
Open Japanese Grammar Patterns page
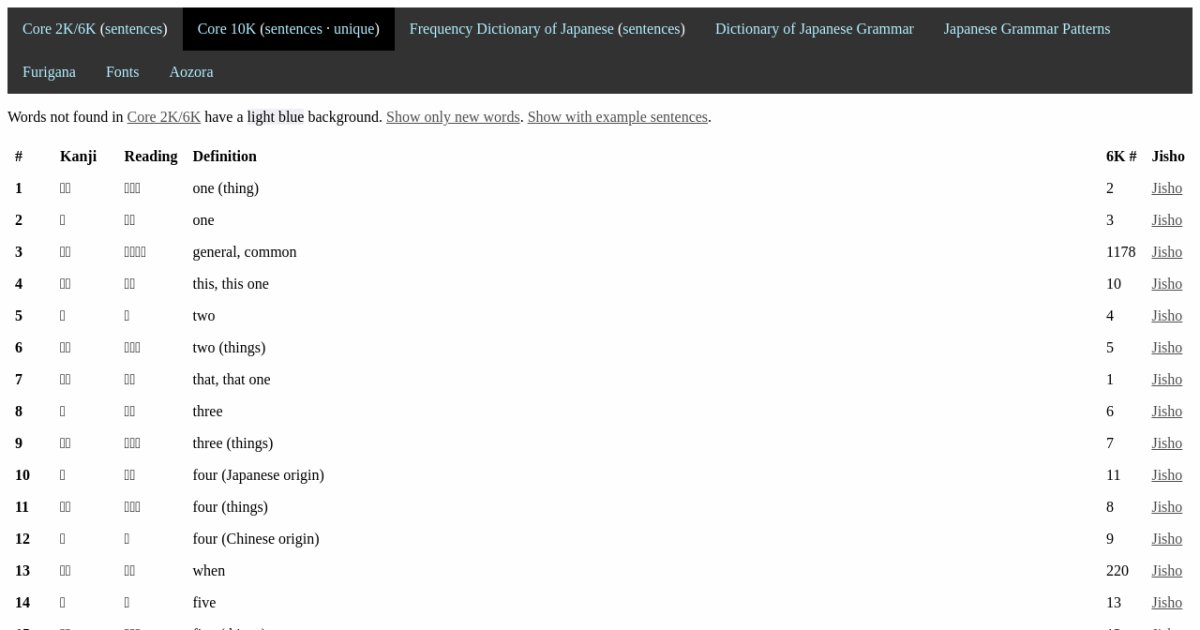click(x=1026, y=29)
